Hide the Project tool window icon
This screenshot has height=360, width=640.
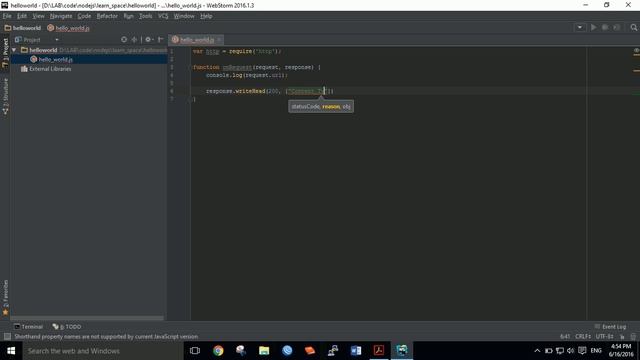pyautogui.click(x=160, y=40)
